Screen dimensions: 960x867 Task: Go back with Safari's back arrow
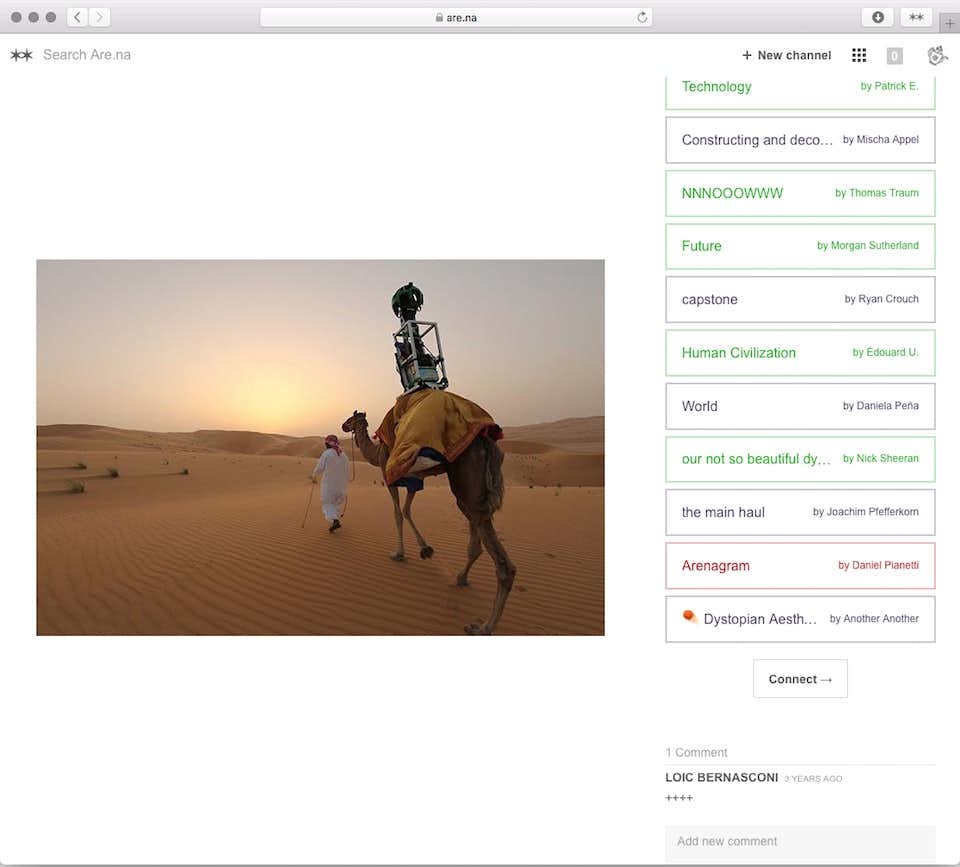click(x=78, y=17)
